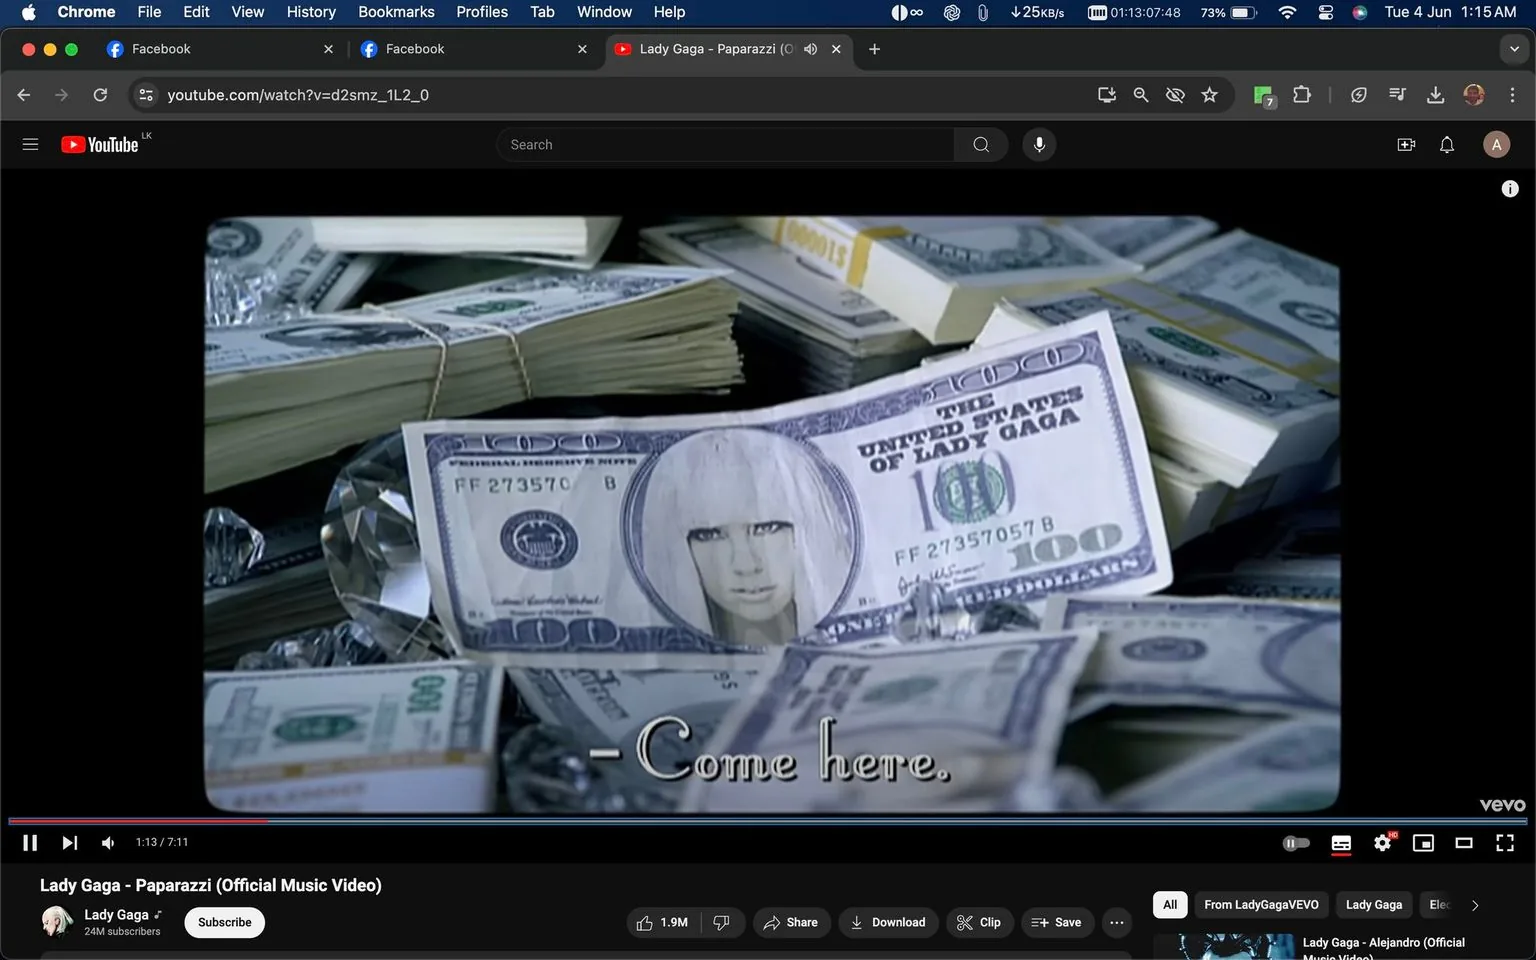The image size is (1536, 960).
Task: Mute the video volume
Action: (x=107, y=842)
